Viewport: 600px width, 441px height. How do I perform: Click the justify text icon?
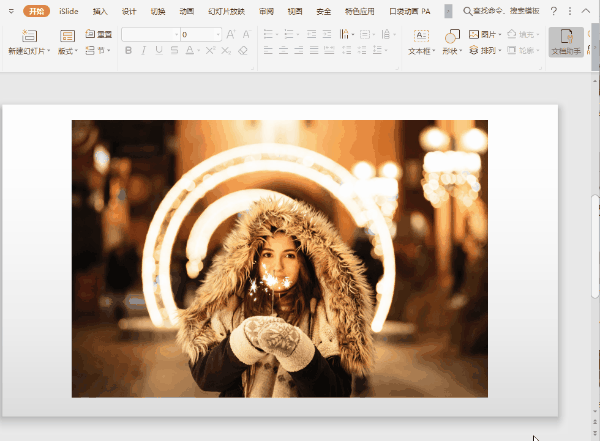tap(314, 50)
